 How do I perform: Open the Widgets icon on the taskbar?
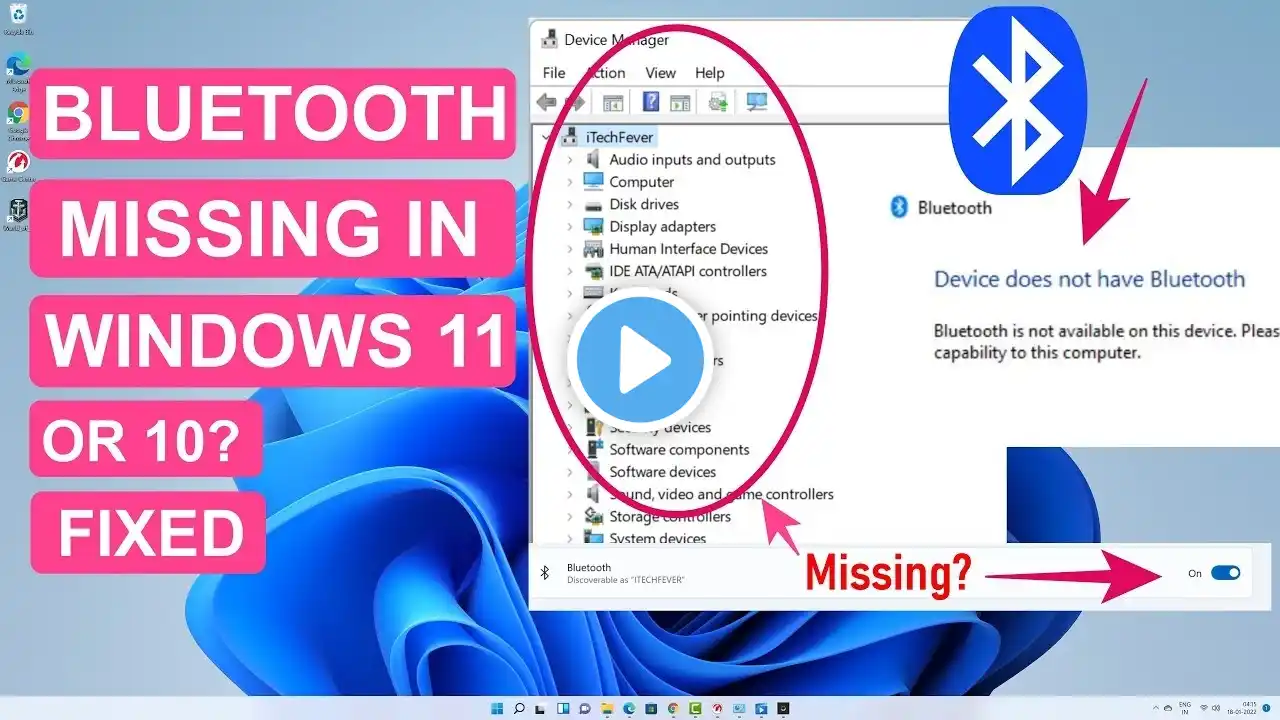563,709
